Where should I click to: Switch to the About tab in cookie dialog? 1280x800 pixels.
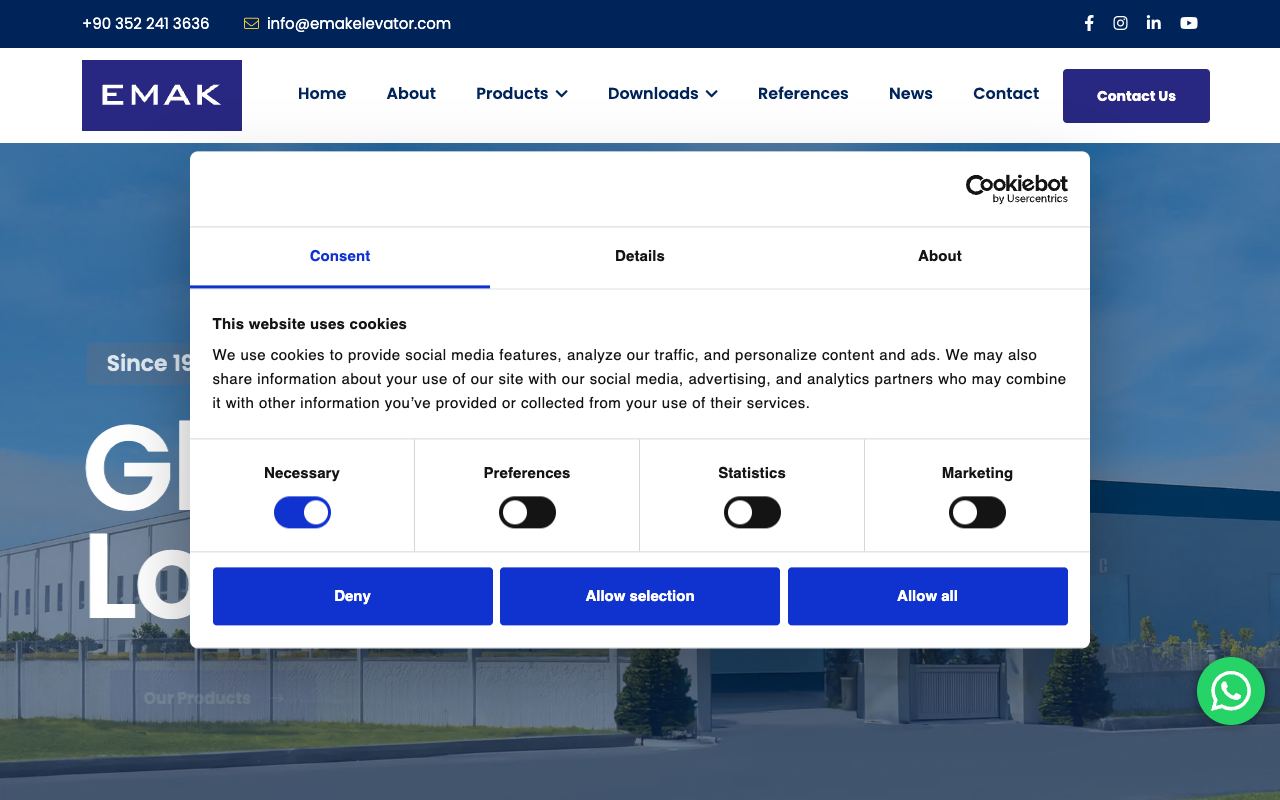coord(940,257)
